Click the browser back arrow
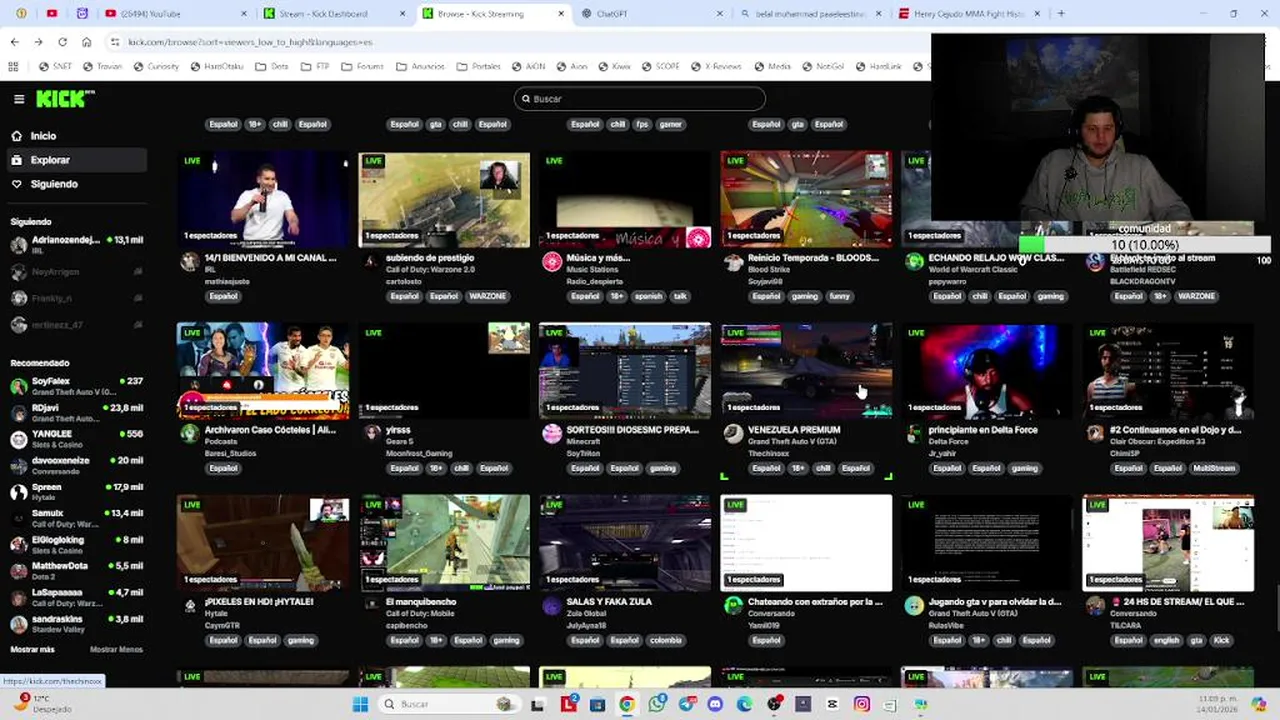Image resolution: width=1280 pixels, height=720 pixels. pos(14,42)
